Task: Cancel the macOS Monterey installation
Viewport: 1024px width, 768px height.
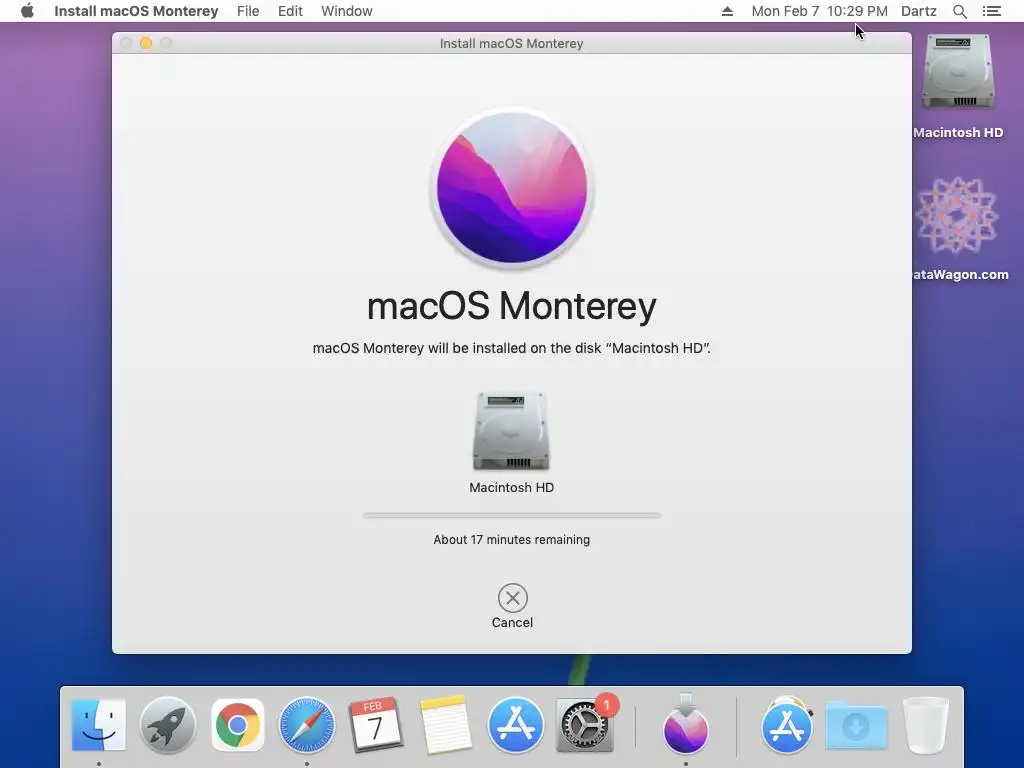Action: click(x=513, y=598)
